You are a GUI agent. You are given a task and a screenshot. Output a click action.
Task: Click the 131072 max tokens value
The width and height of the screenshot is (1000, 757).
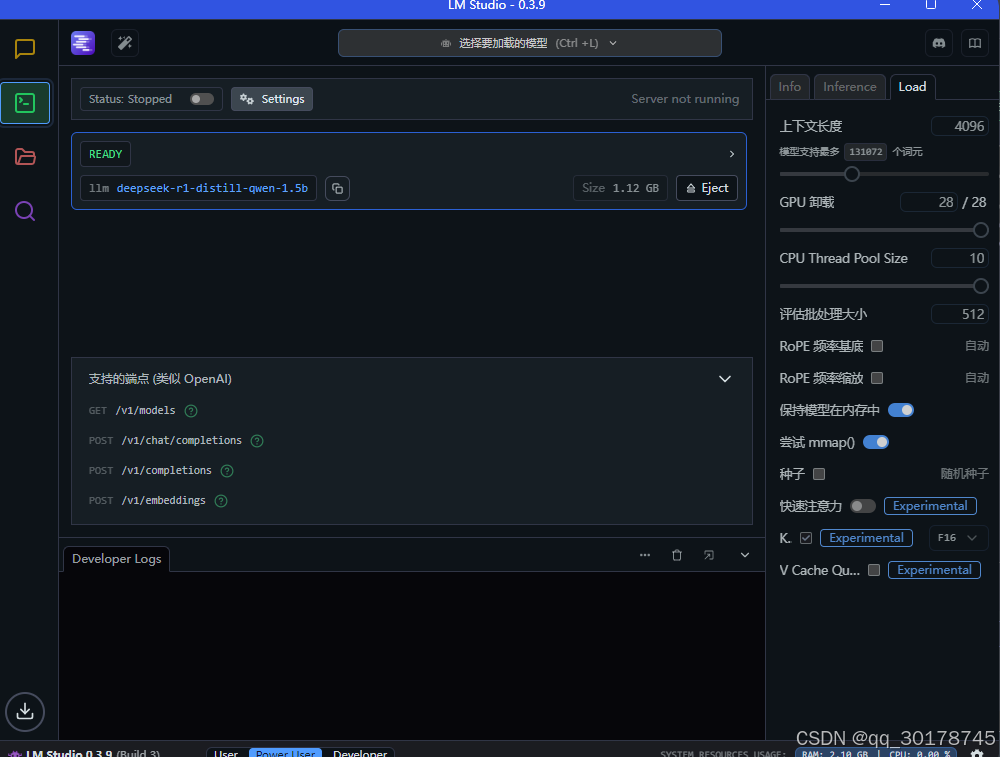pos(865,152)
